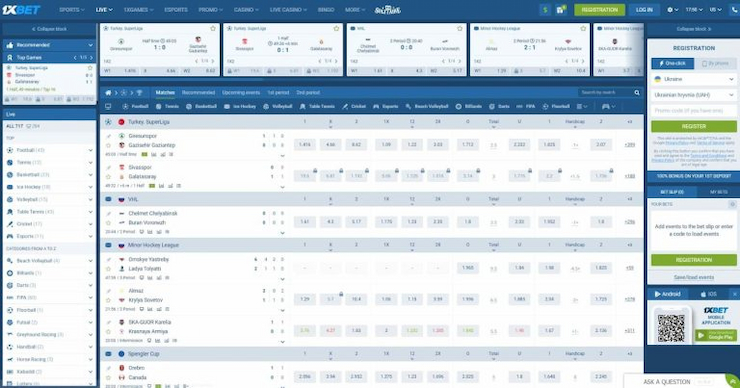Open settings gear in top bar
740x388 pixels.
pyautogui.click(x=670, y=9)
